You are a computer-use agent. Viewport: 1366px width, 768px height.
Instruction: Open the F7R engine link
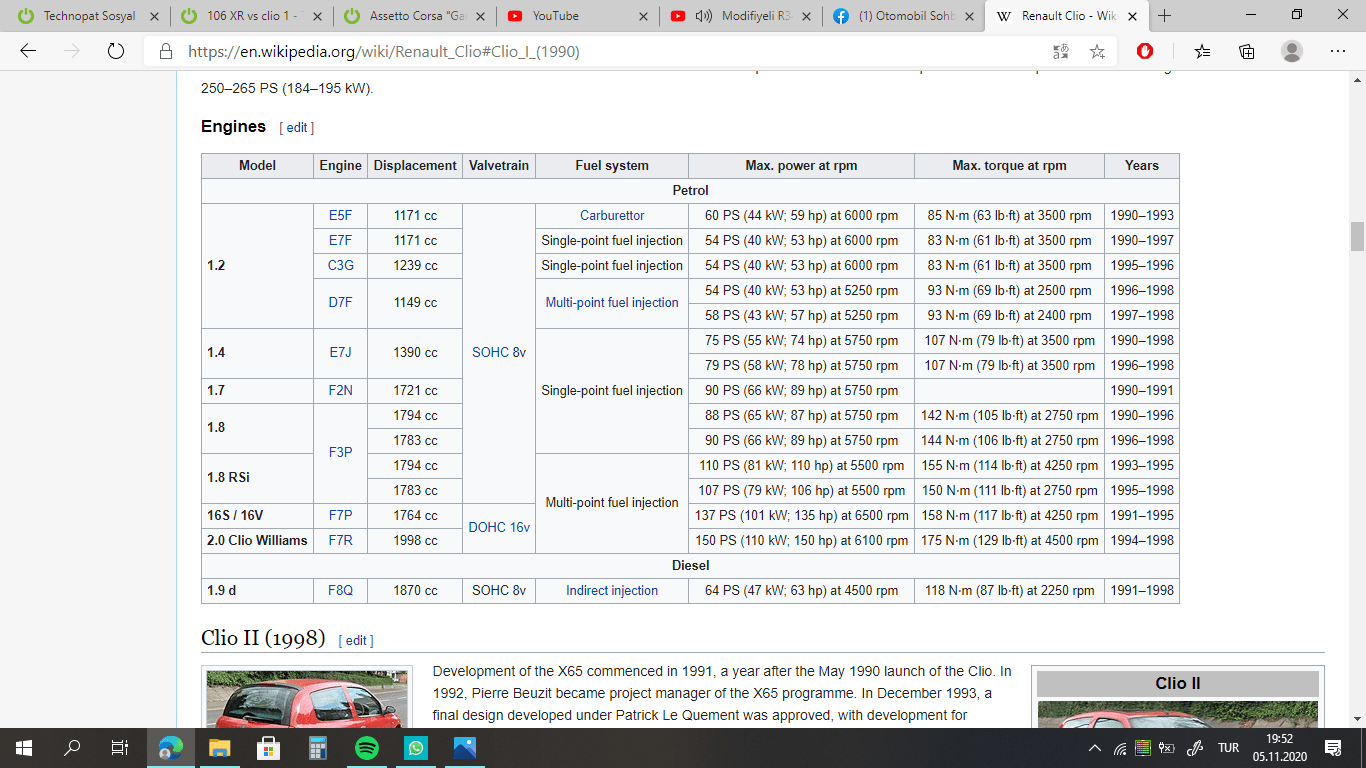click(x=340, y=541)
